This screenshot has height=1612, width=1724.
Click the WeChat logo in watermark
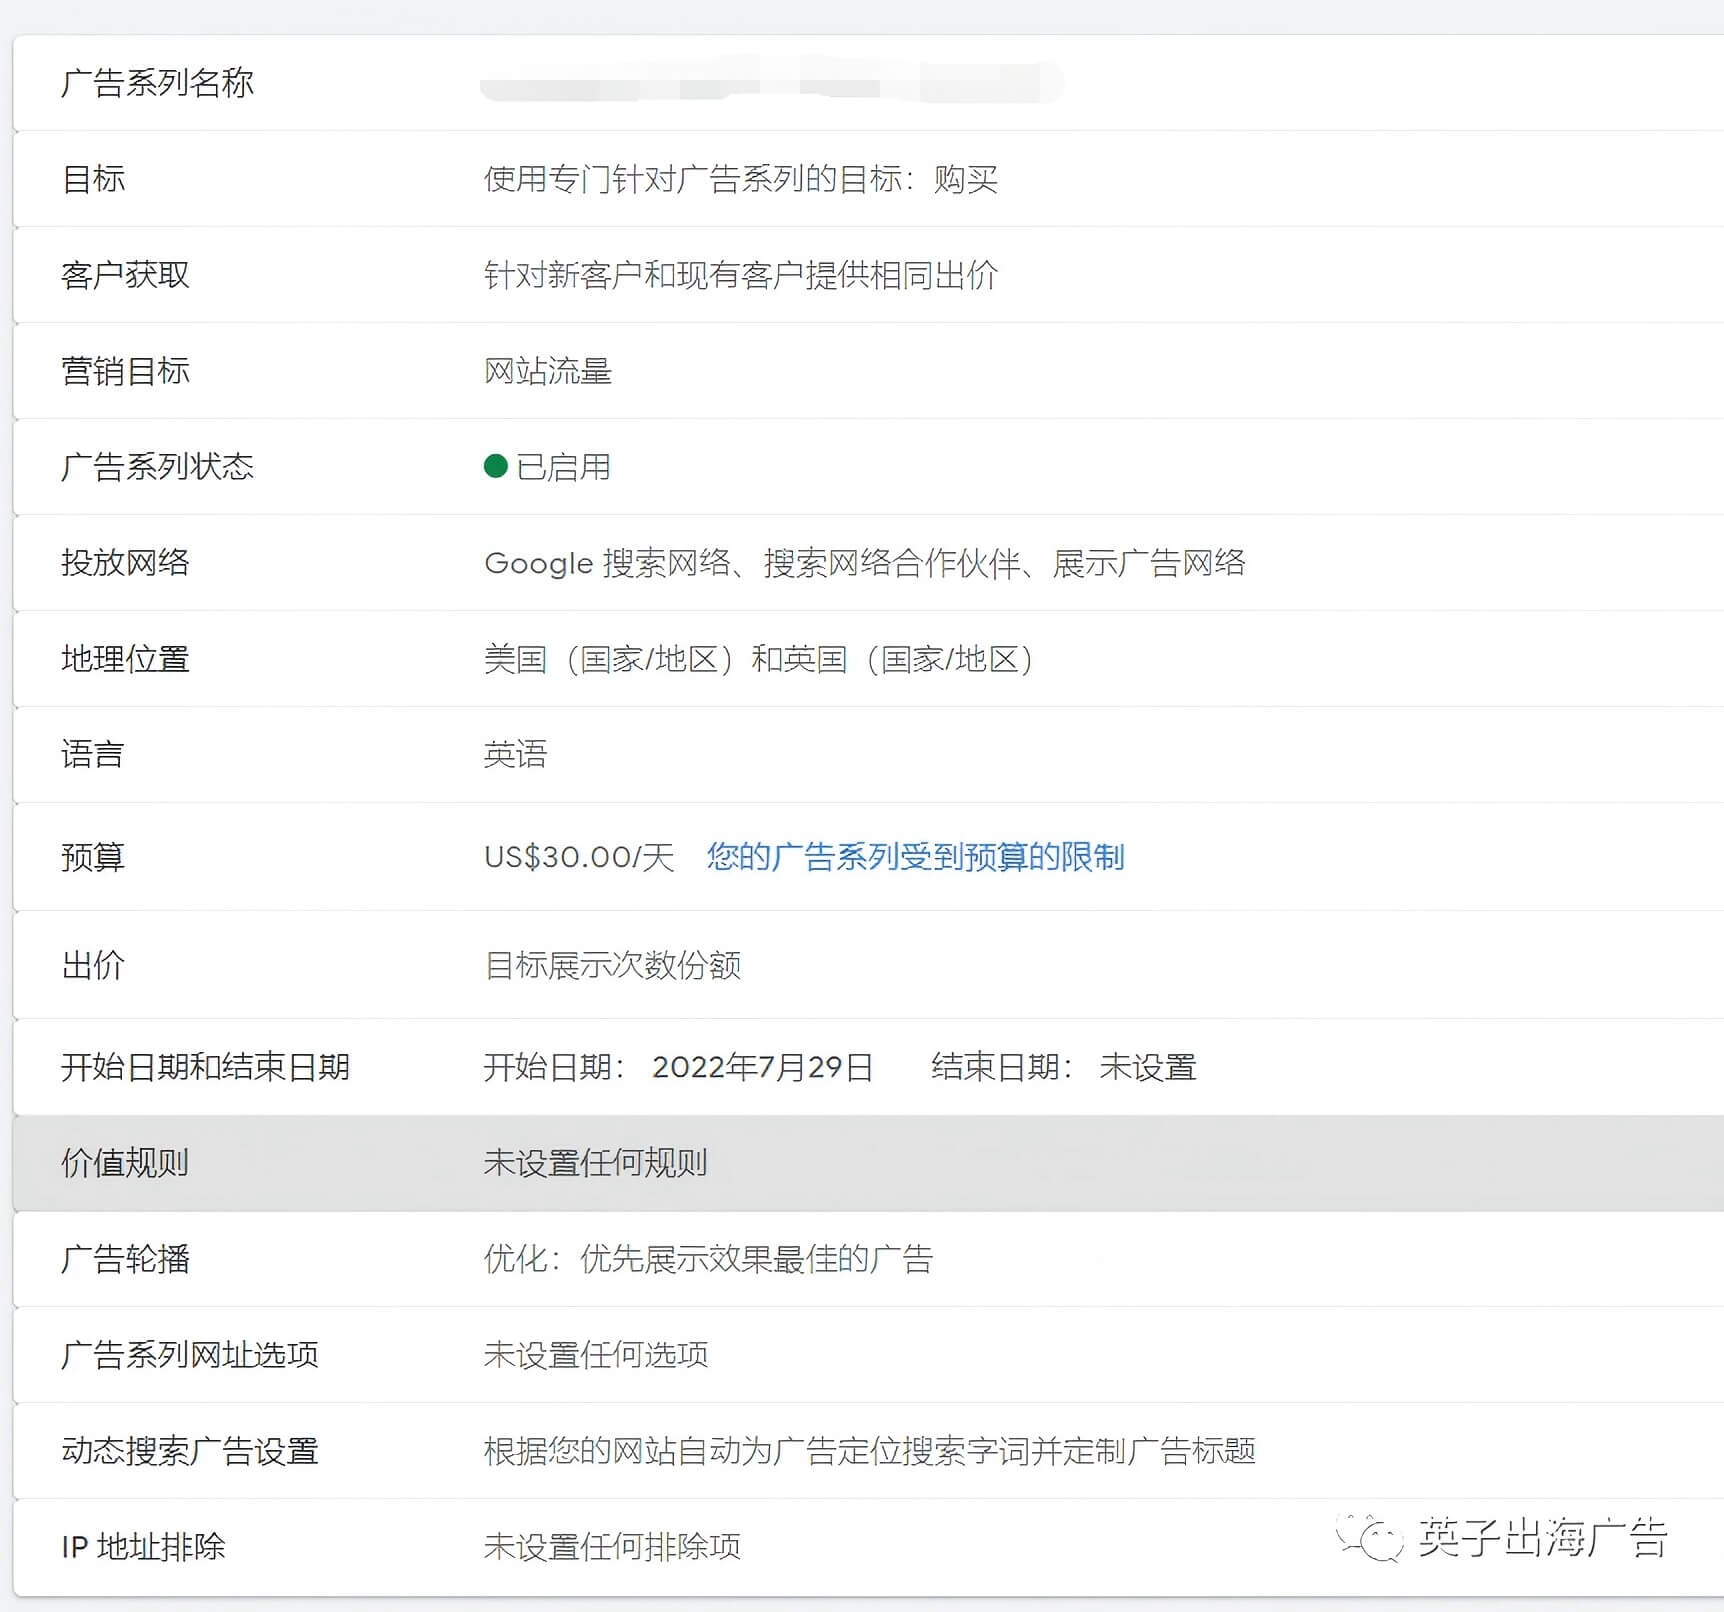1370,1538
